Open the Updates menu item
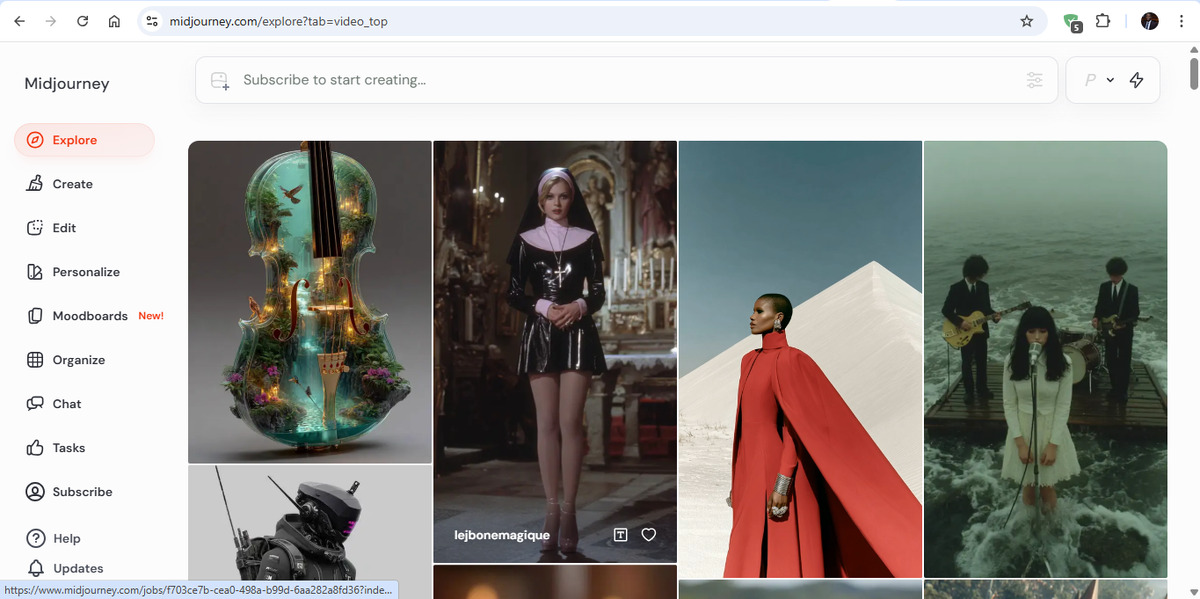 (x=77, y=568)
